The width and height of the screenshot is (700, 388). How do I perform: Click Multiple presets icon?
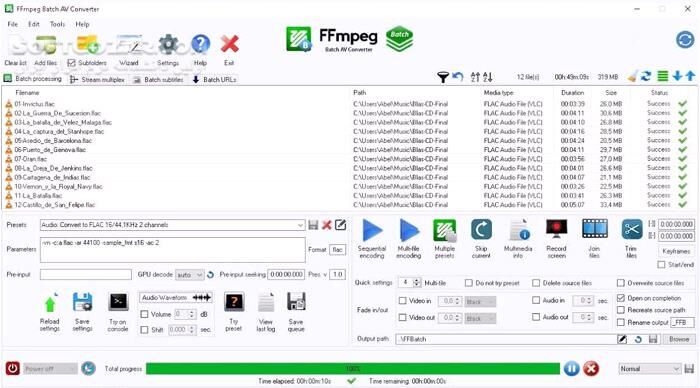445,230
